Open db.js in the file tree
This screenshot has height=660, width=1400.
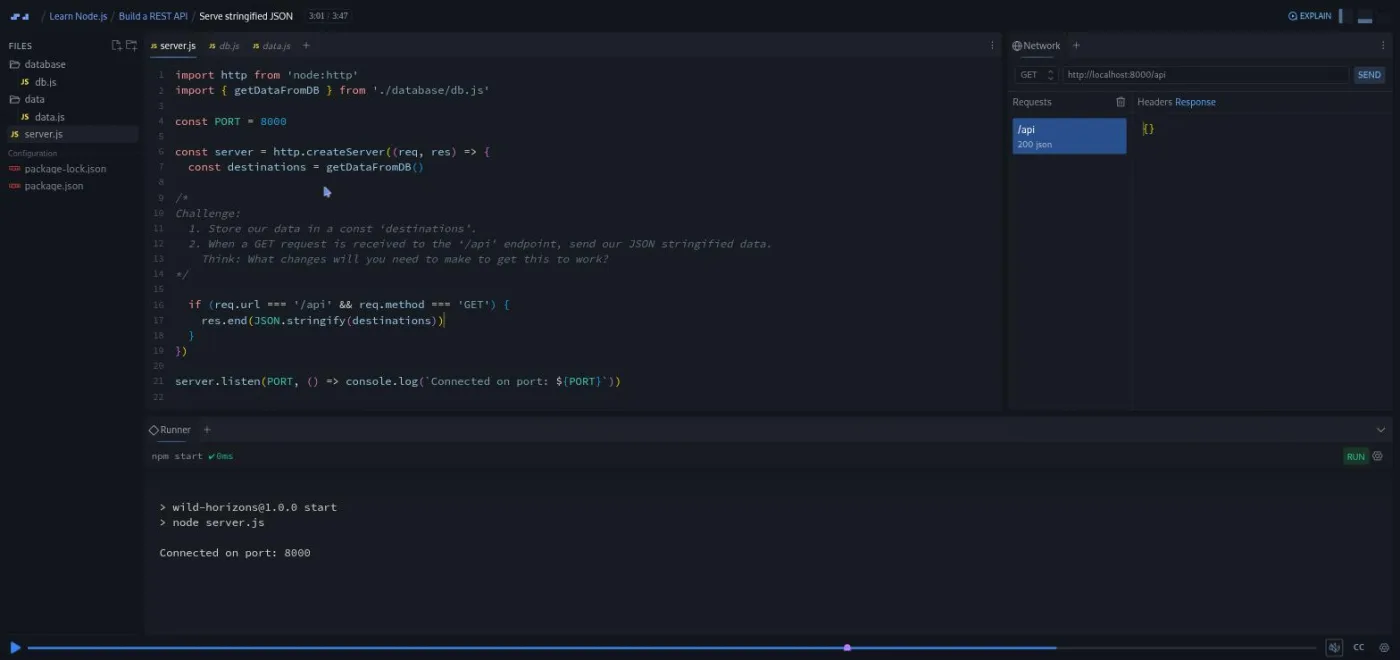point(45,82)
